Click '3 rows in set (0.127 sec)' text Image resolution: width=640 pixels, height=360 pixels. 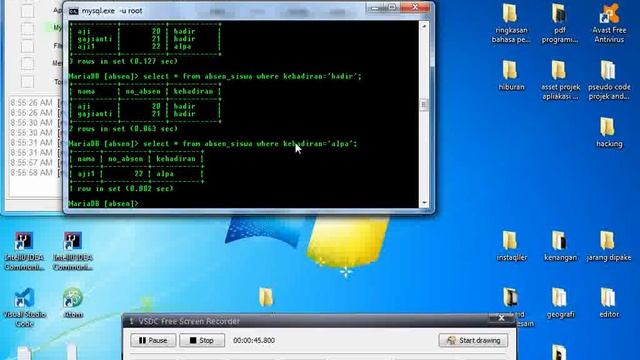124,61
